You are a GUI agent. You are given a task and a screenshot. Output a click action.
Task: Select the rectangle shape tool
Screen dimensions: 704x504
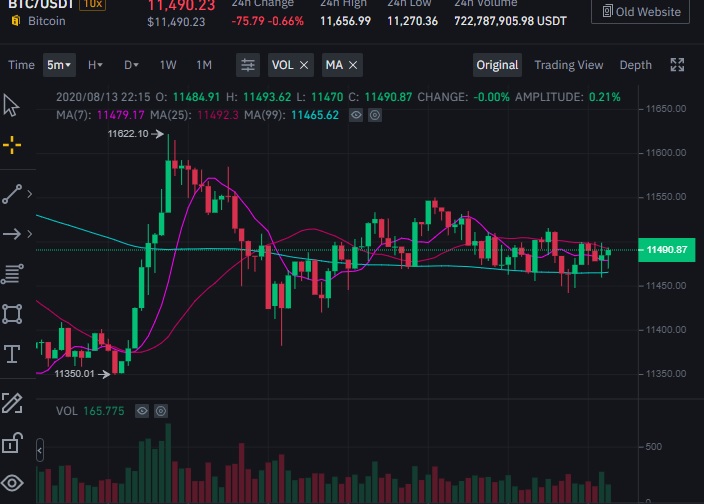[12, 314]
